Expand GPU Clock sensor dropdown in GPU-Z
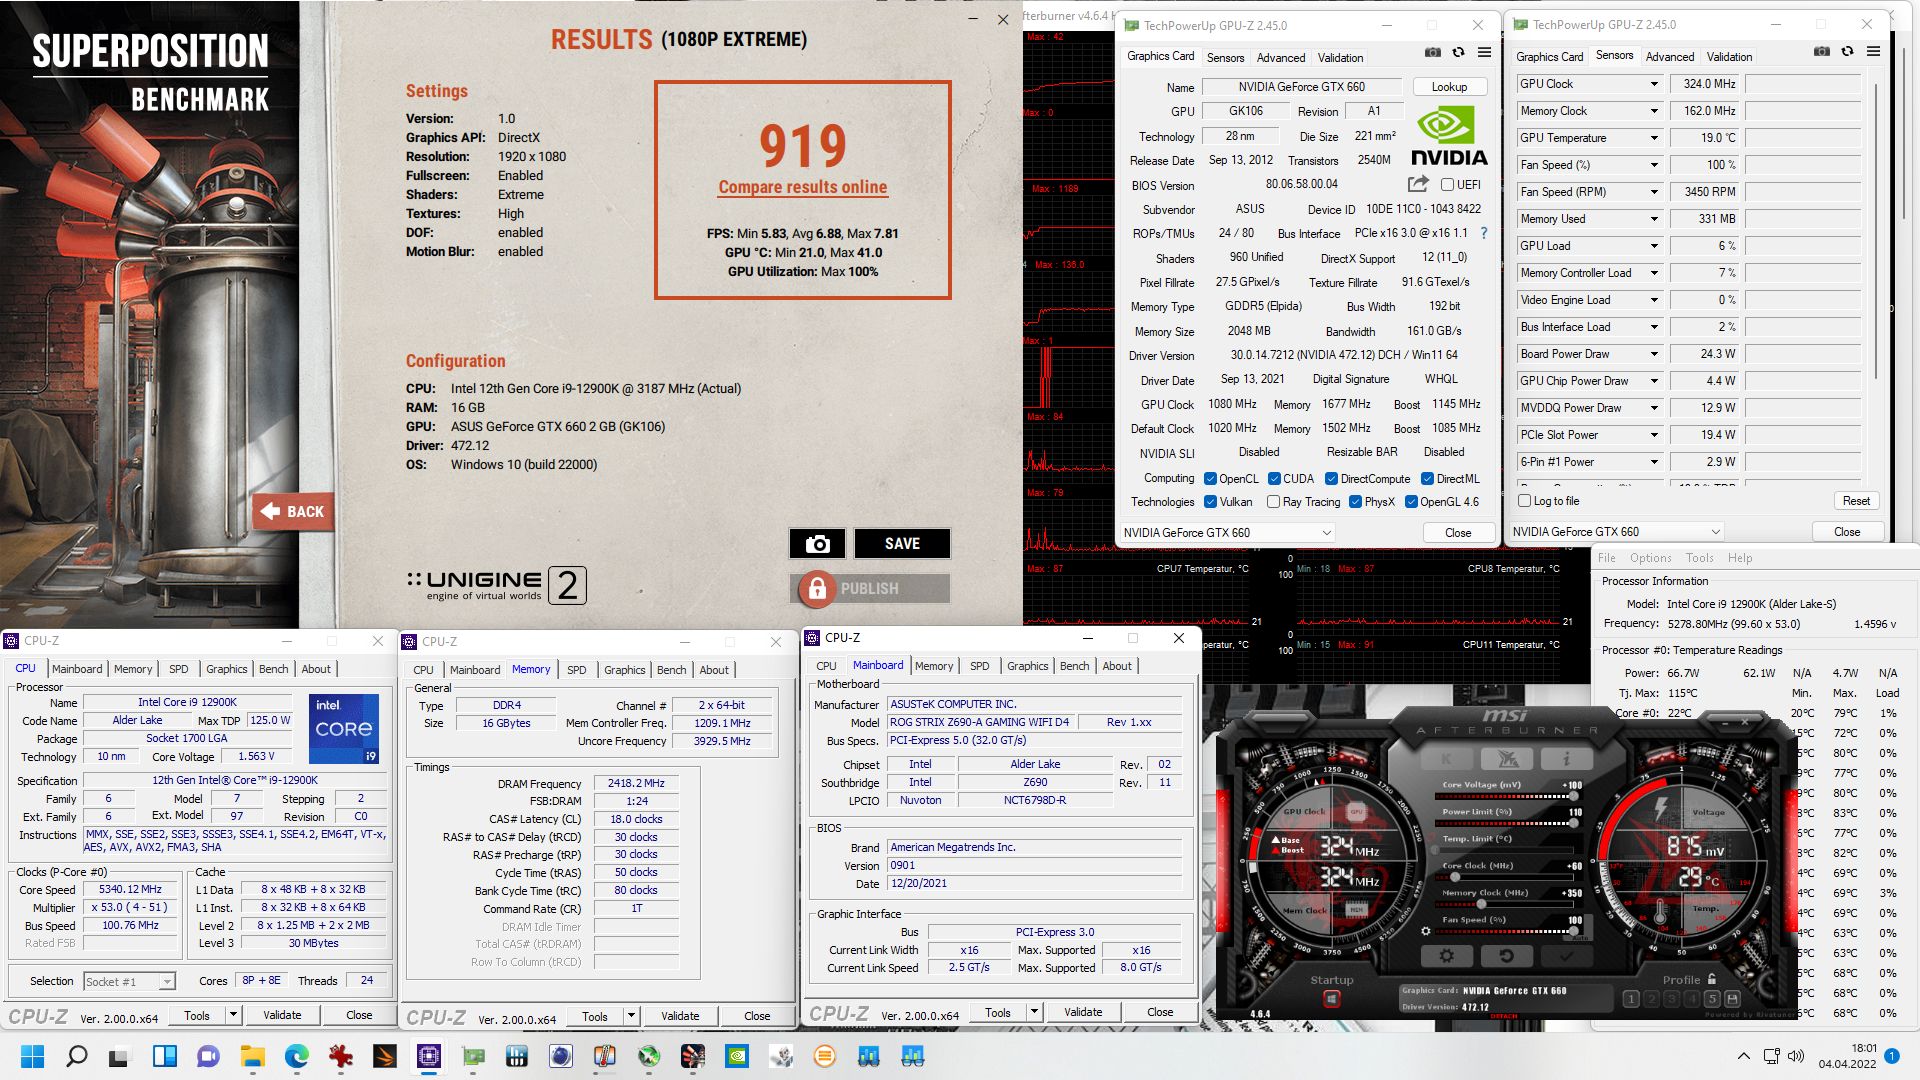The image size is (1920, 1080). click(1654, 84)
